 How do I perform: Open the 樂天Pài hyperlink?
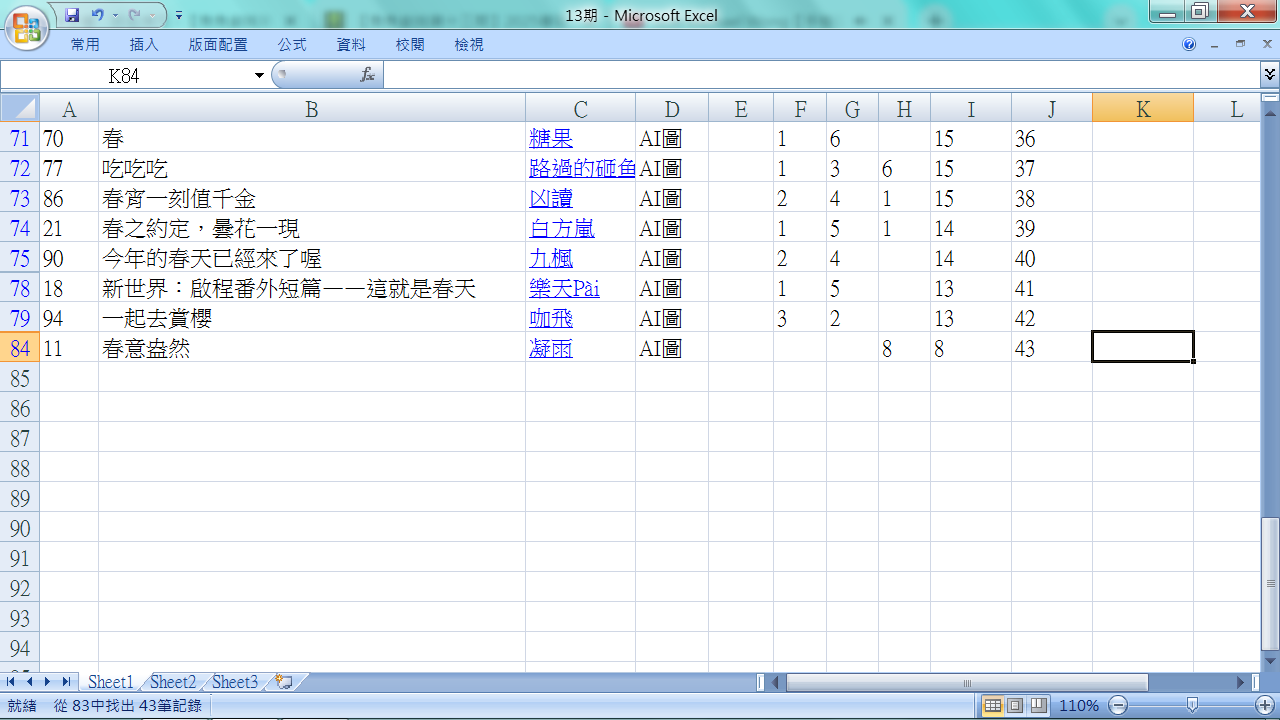point(564,289)
